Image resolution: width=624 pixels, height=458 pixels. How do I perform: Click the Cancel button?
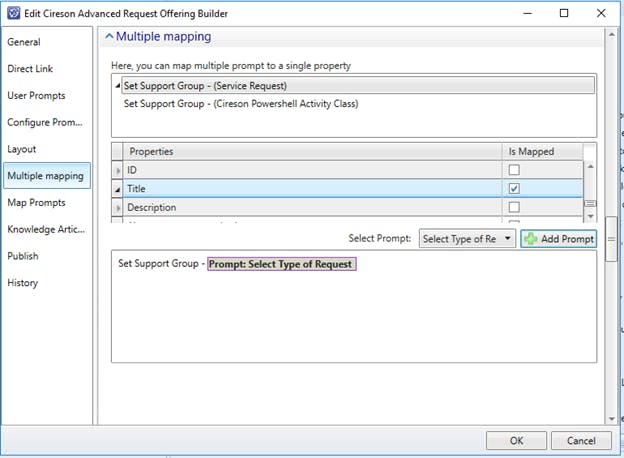pos(581,441)
